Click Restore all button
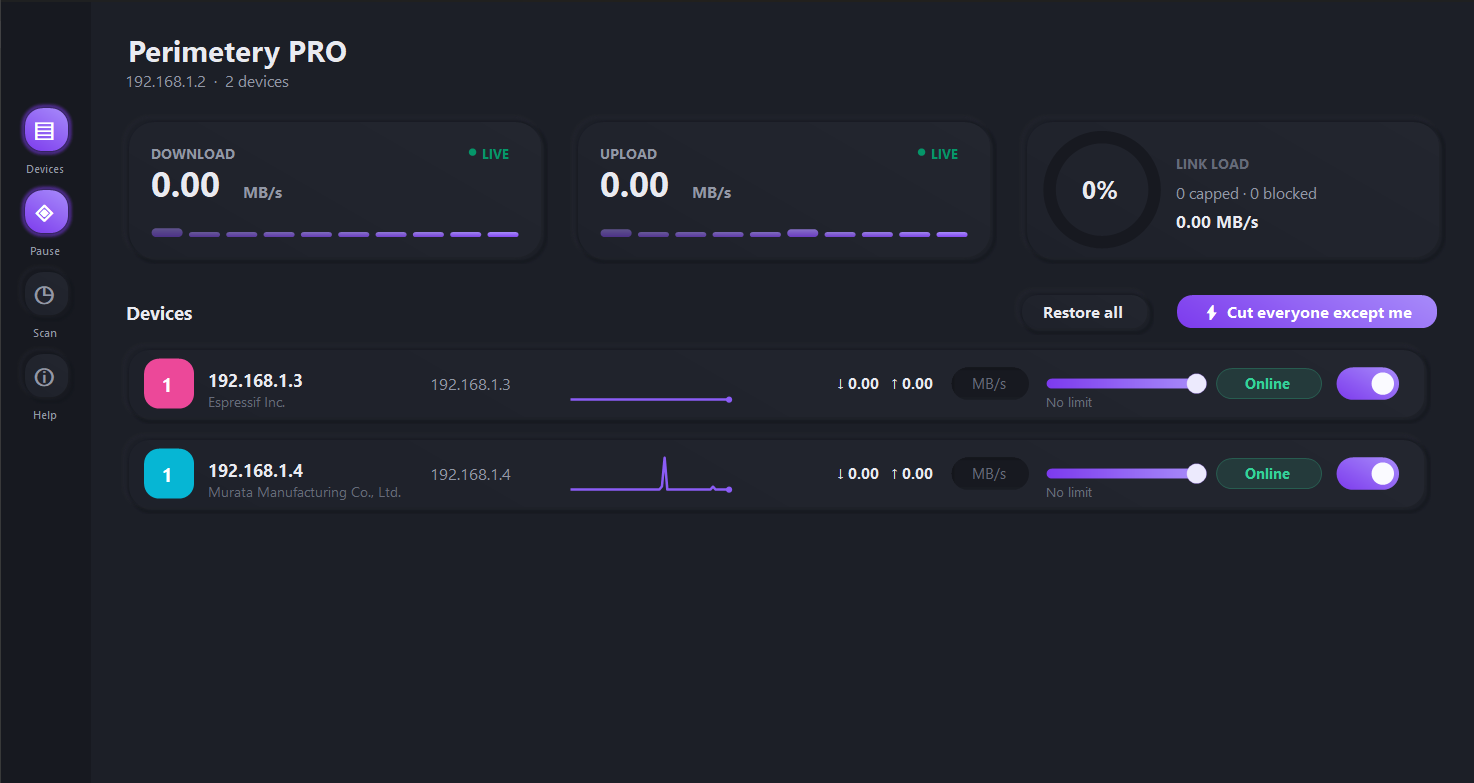This screenshot has height=783, width=1474. coord(1083,312)
